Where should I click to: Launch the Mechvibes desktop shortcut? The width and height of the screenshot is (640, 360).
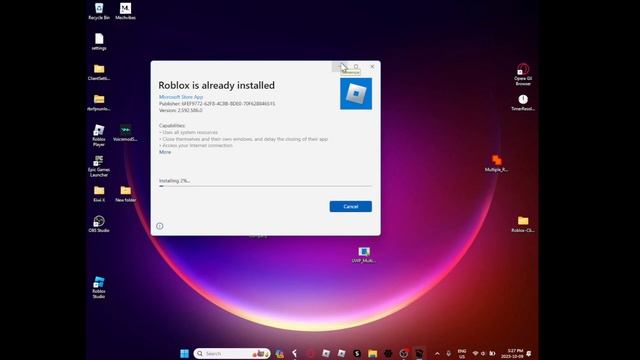125,11
